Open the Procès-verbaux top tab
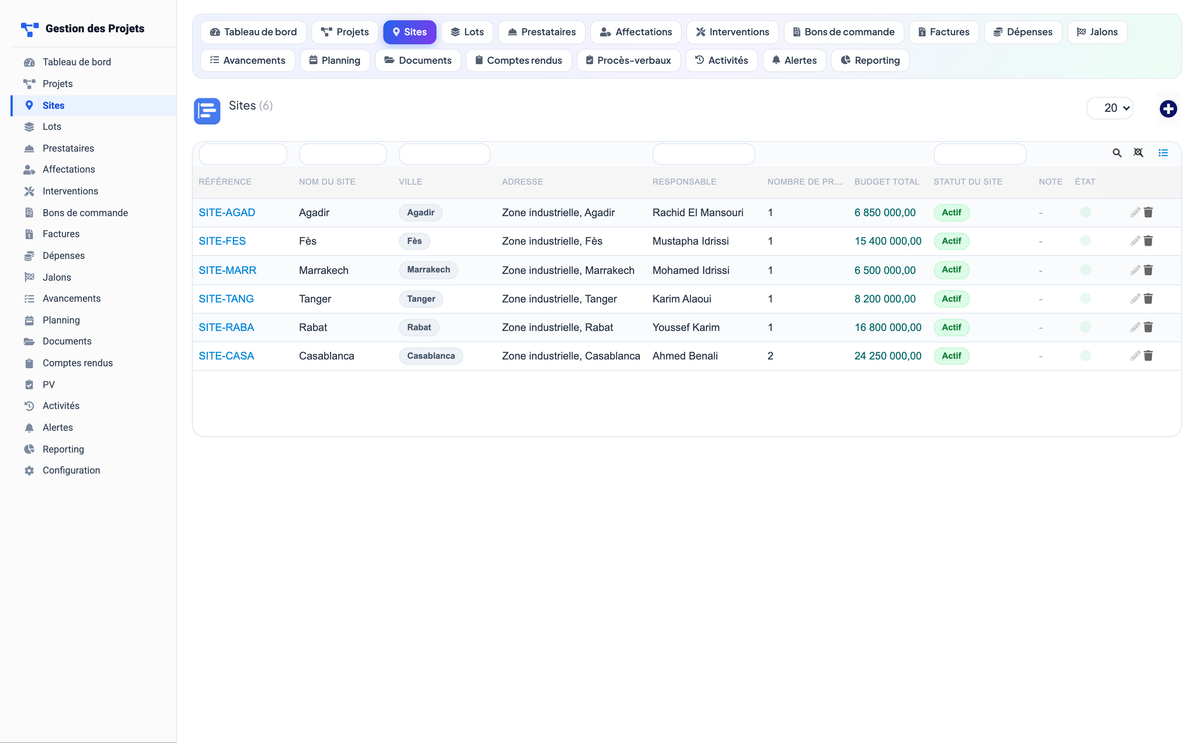Viewport: 1200px width, 743px height. [629, 60]
